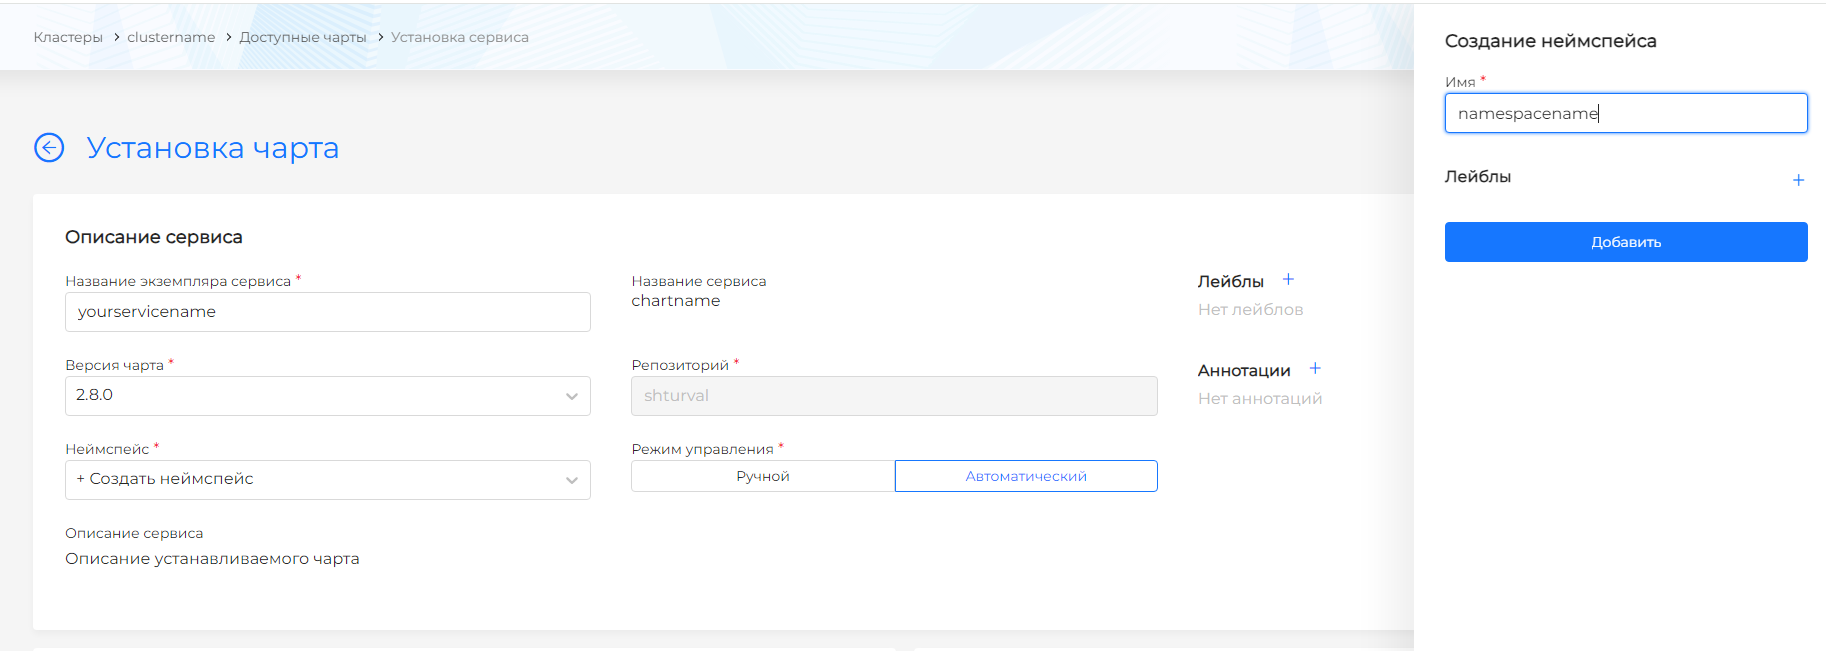The width and height of the screenshot is (1826, 651).
Task: Open clustername breadcrumb link
Action: click(x=171, y=37)
